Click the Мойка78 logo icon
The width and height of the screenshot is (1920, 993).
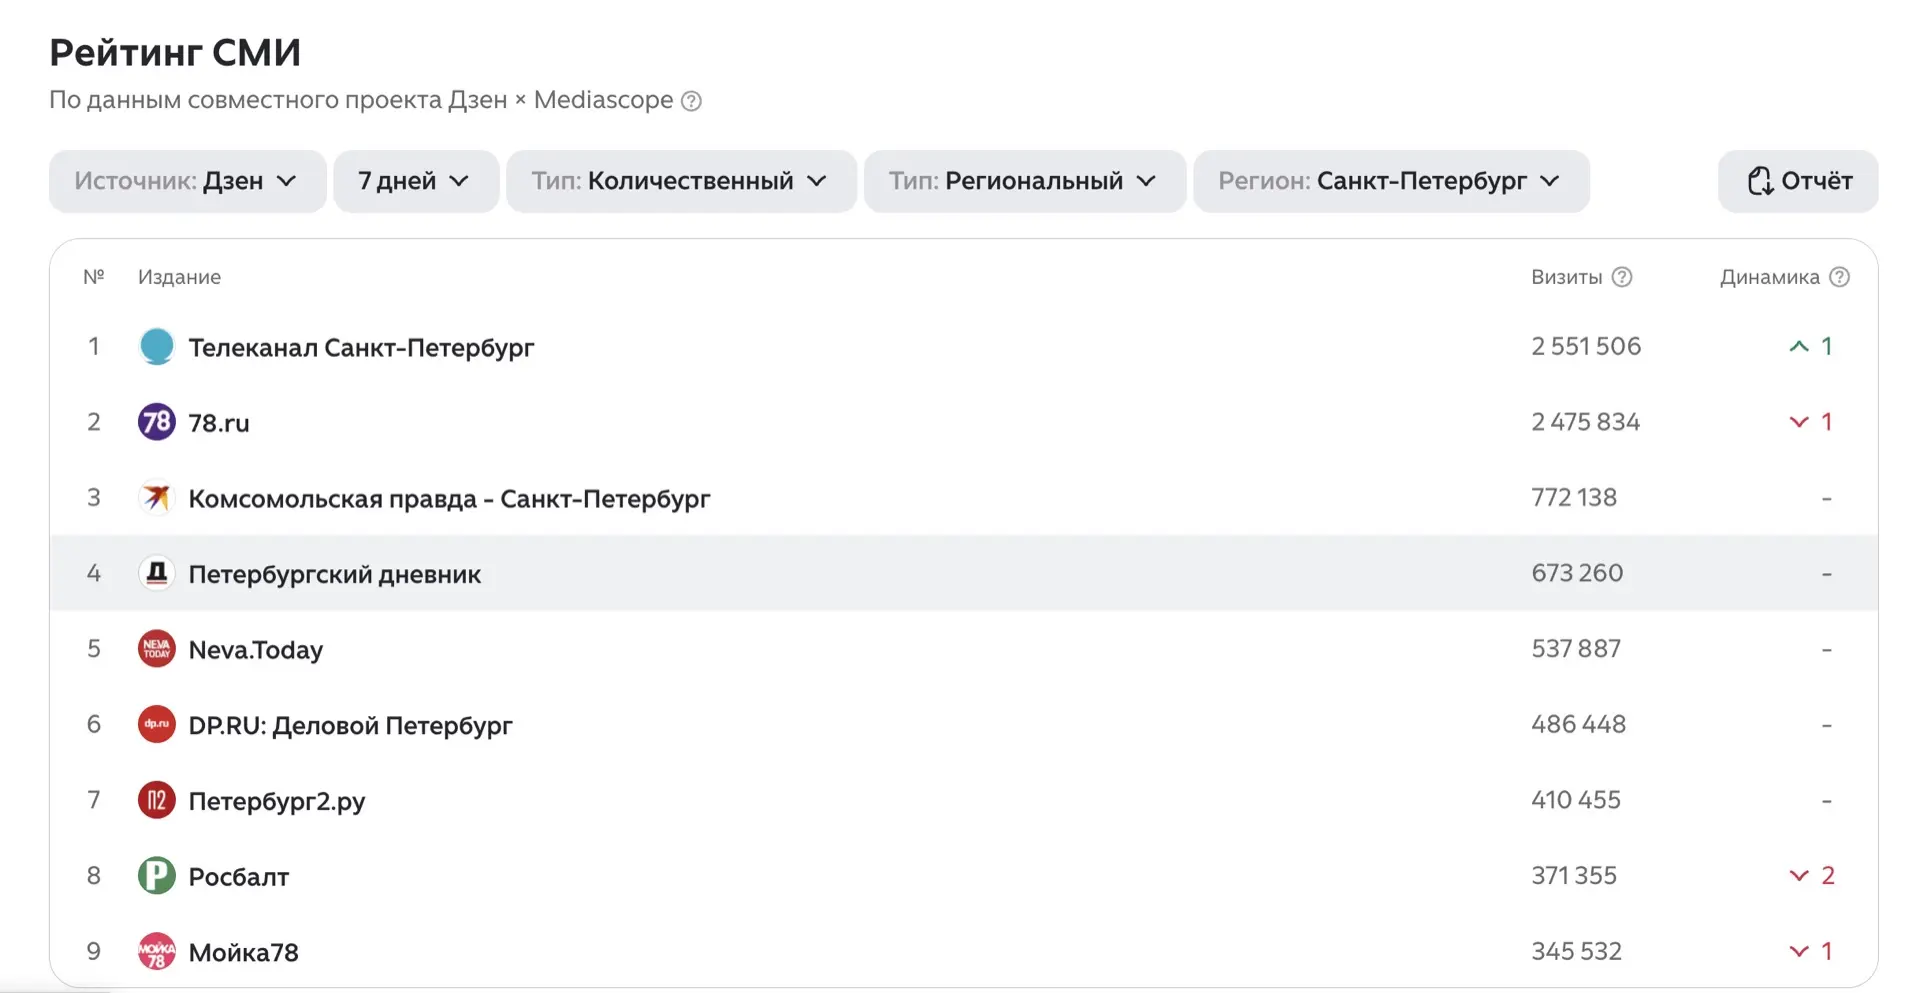click(x=156, y=951)
